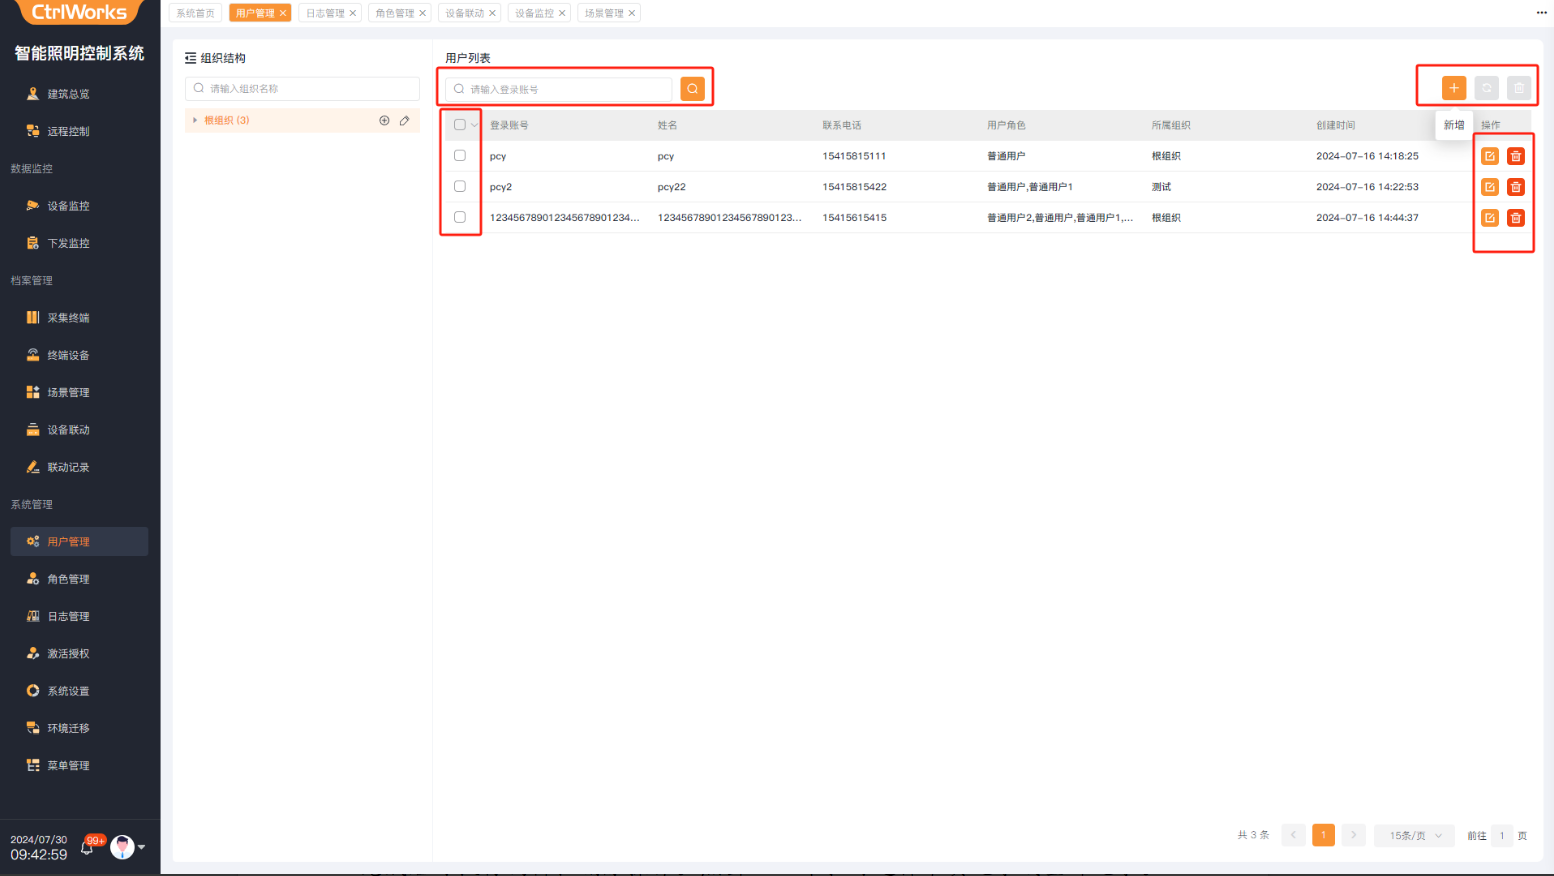This screenshot has width=1554, height=876.
Task: Click the 请输入登录账号 search field
Action: pos(565,89)
